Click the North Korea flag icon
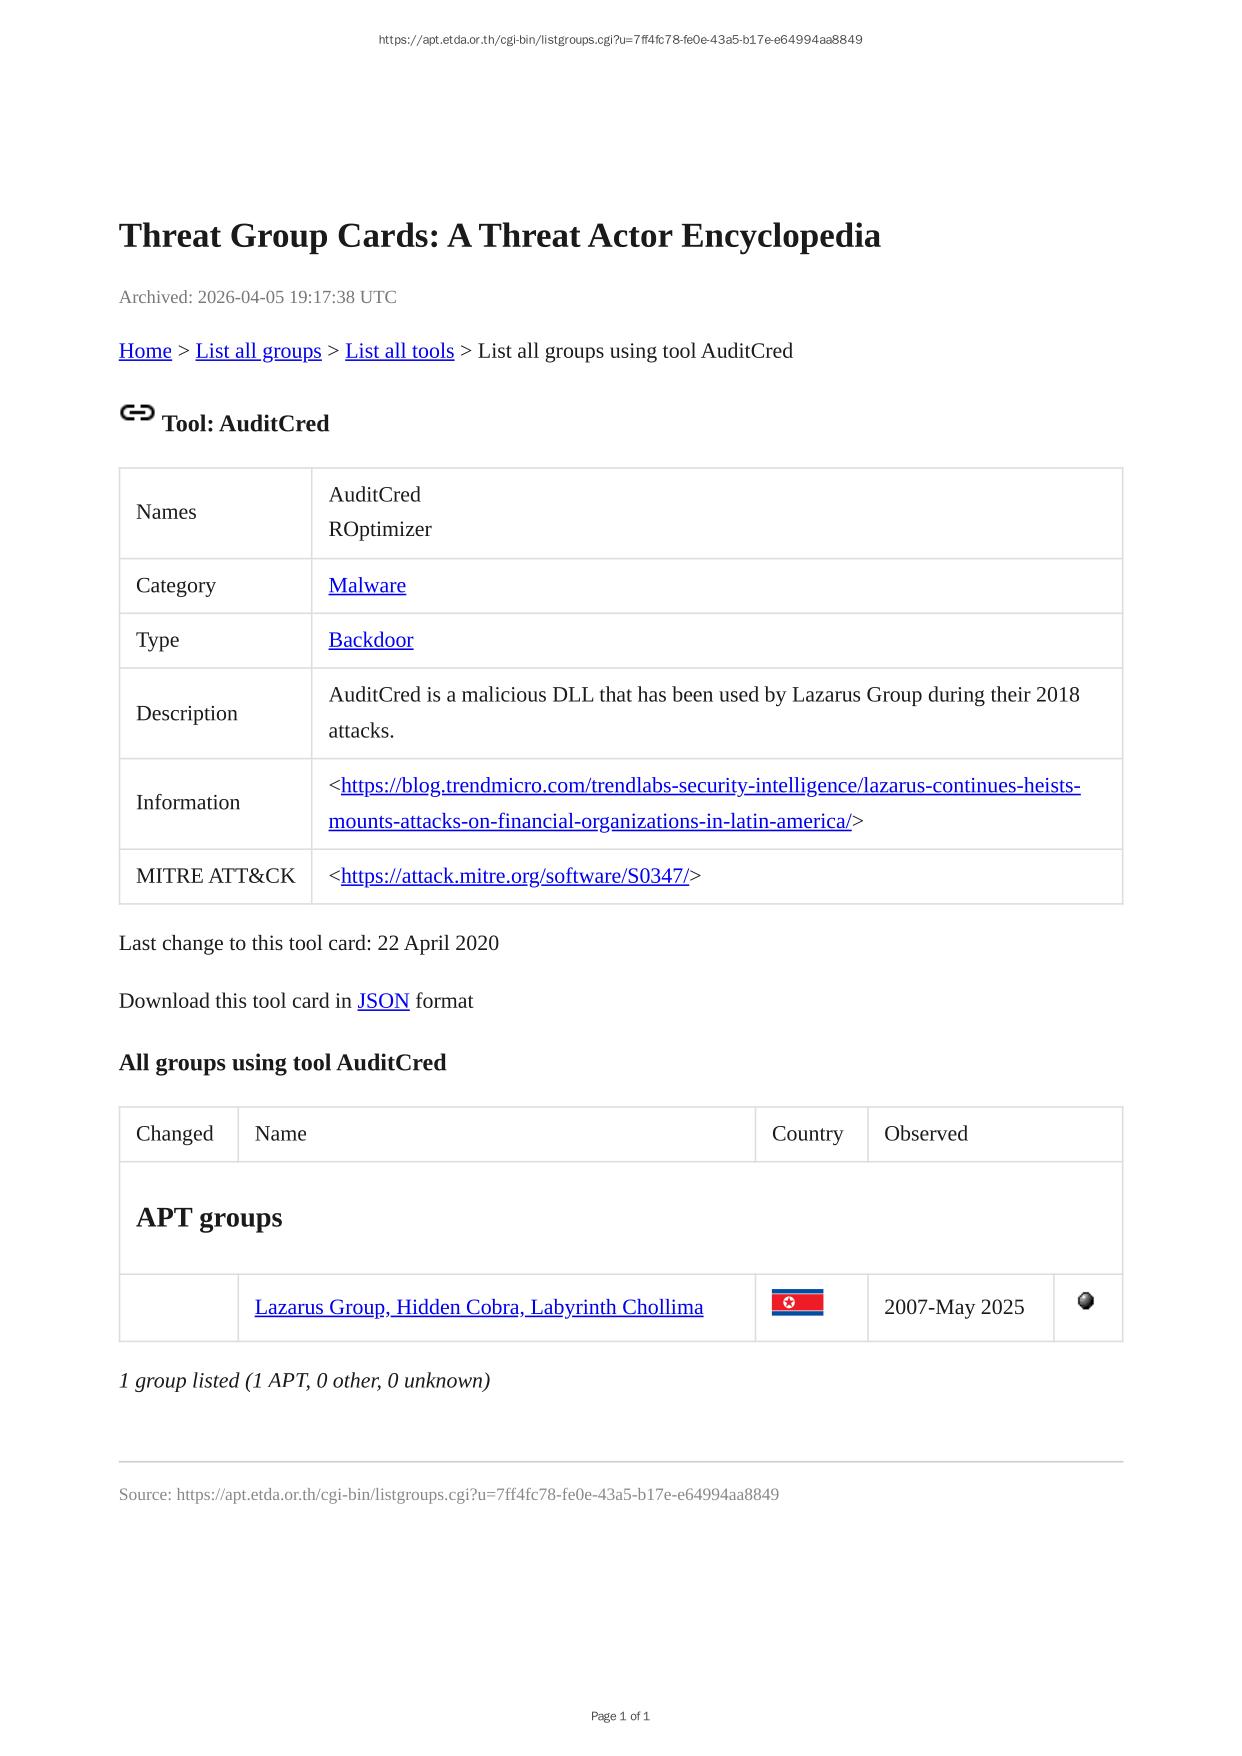 coord(797,1303)
